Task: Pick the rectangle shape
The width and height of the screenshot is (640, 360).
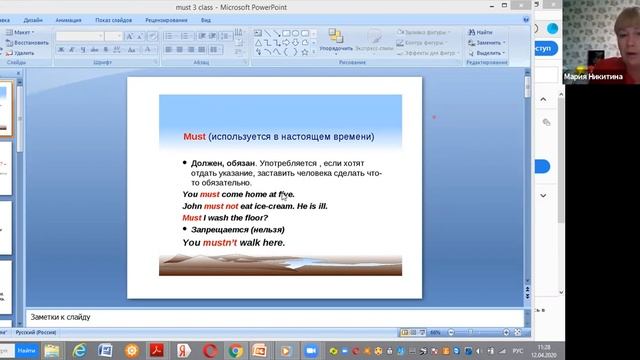Action: pyautogui.click(x=286, y=33)
